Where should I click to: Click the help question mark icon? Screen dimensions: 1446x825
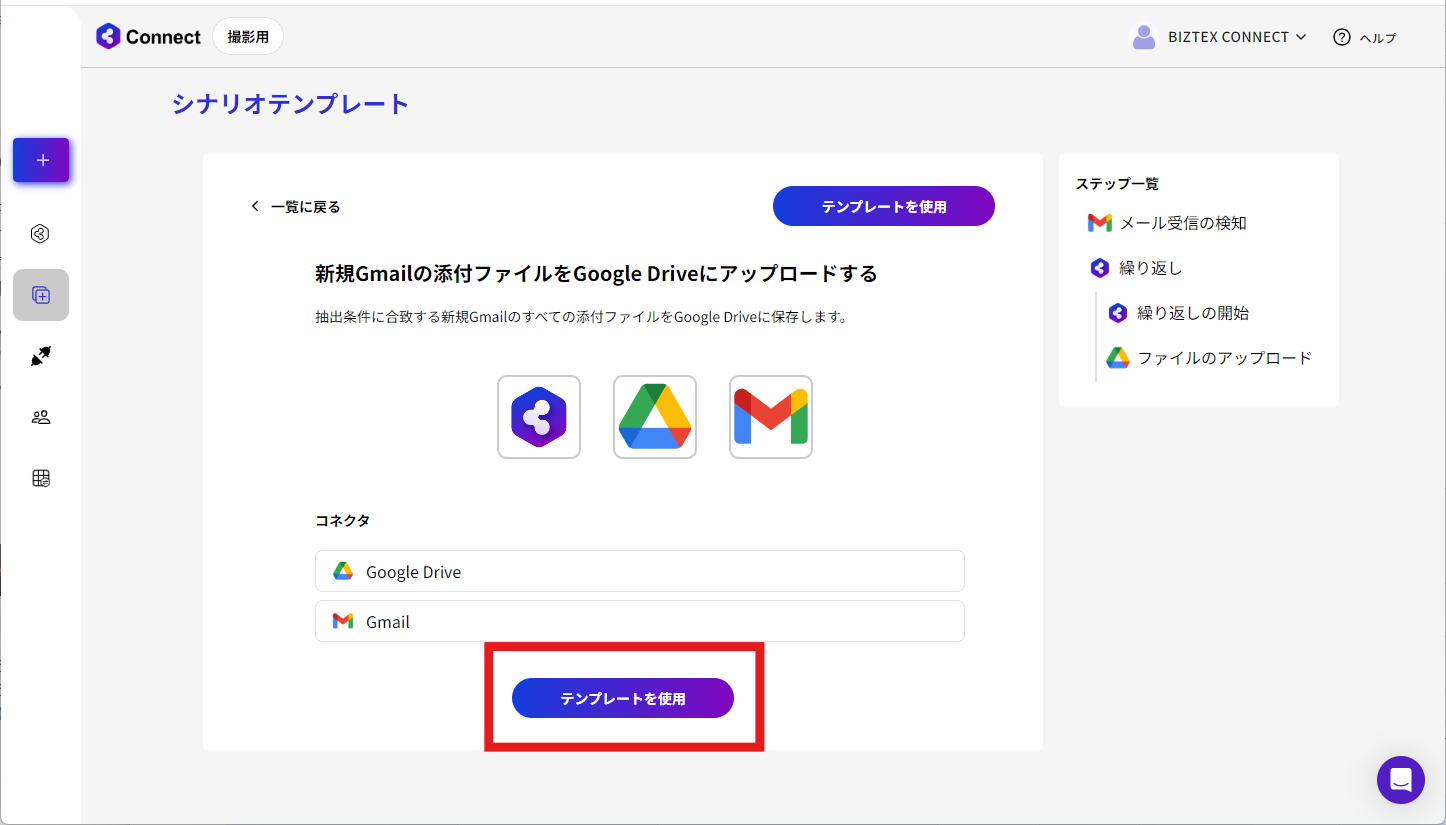click(x=1342, y=37)
